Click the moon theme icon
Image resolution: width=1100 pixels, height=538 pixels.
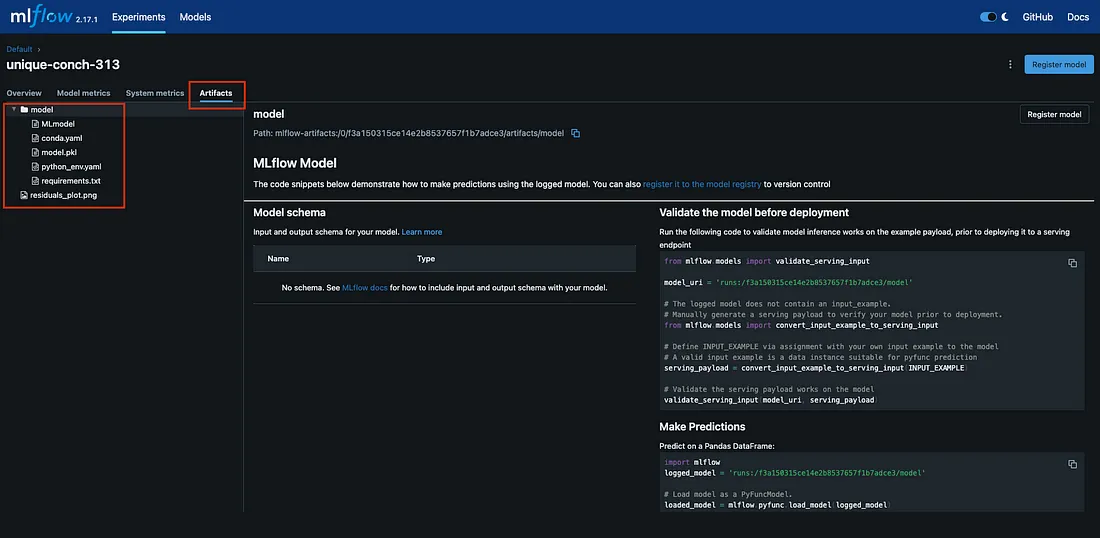coord(1005,17)
